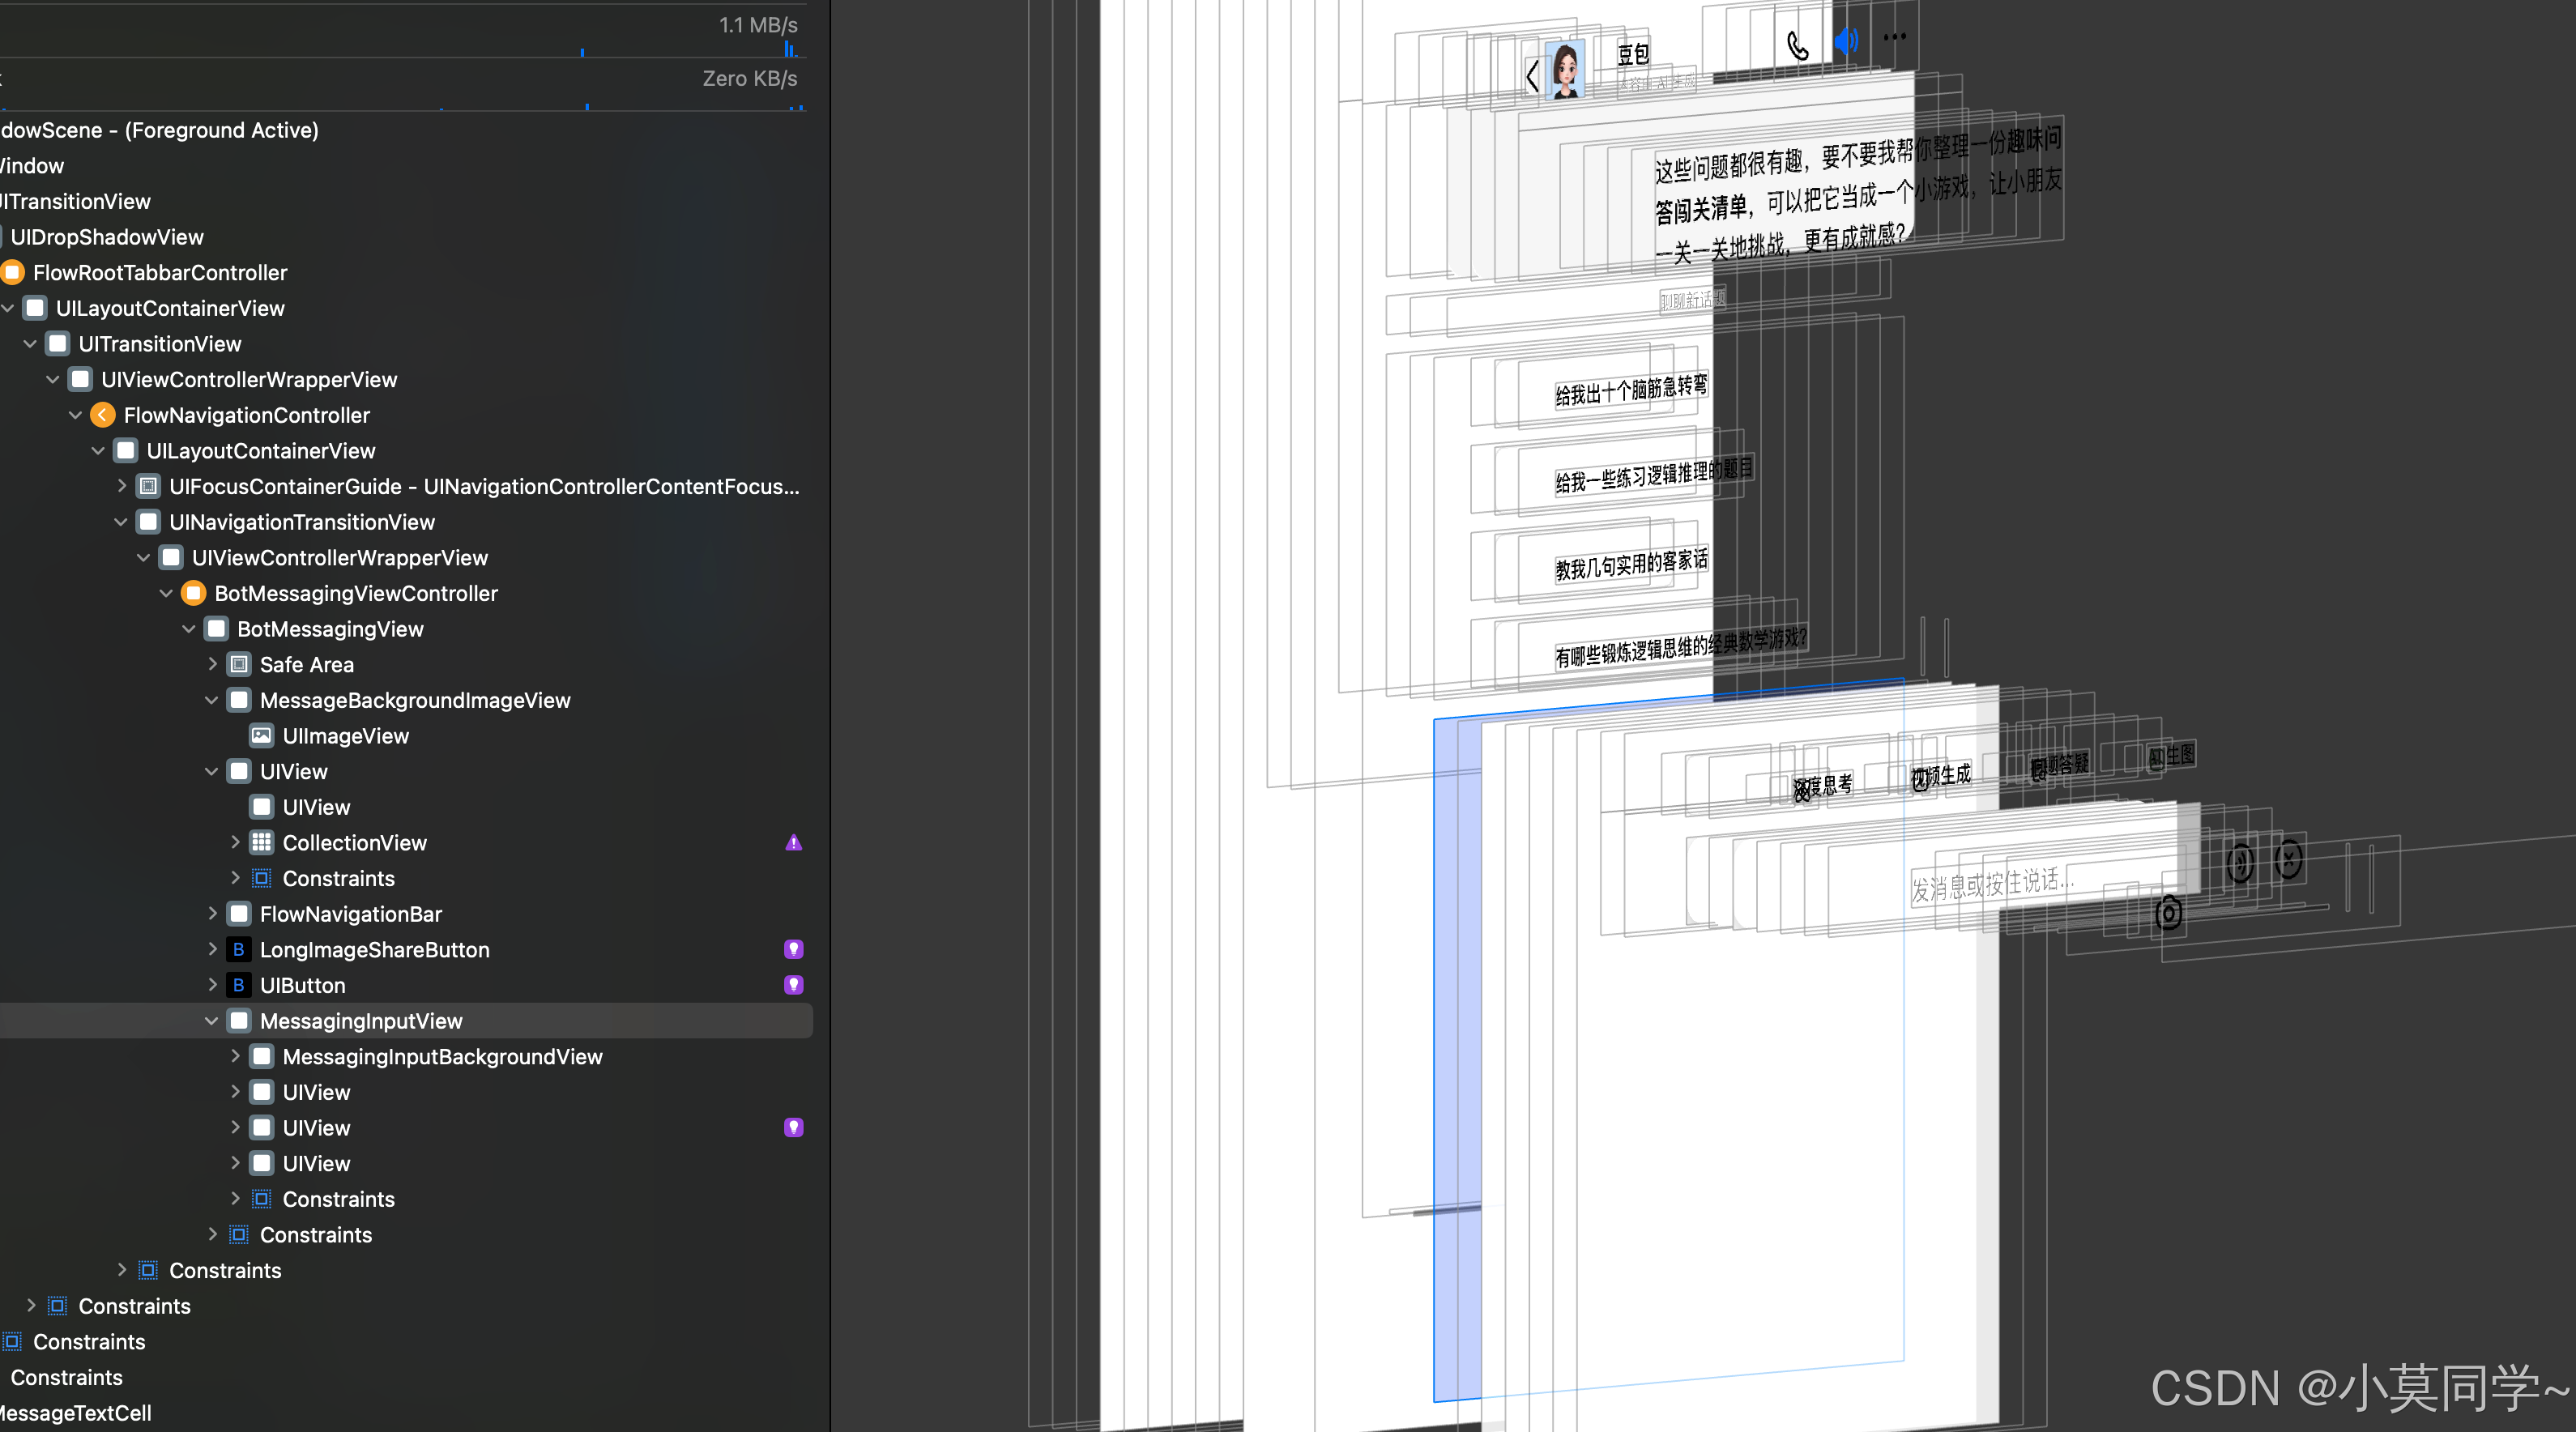The image size is (2576, 1432).
Task: Click the grid icon of CollectionView row
Action: [x=261, y=843]
